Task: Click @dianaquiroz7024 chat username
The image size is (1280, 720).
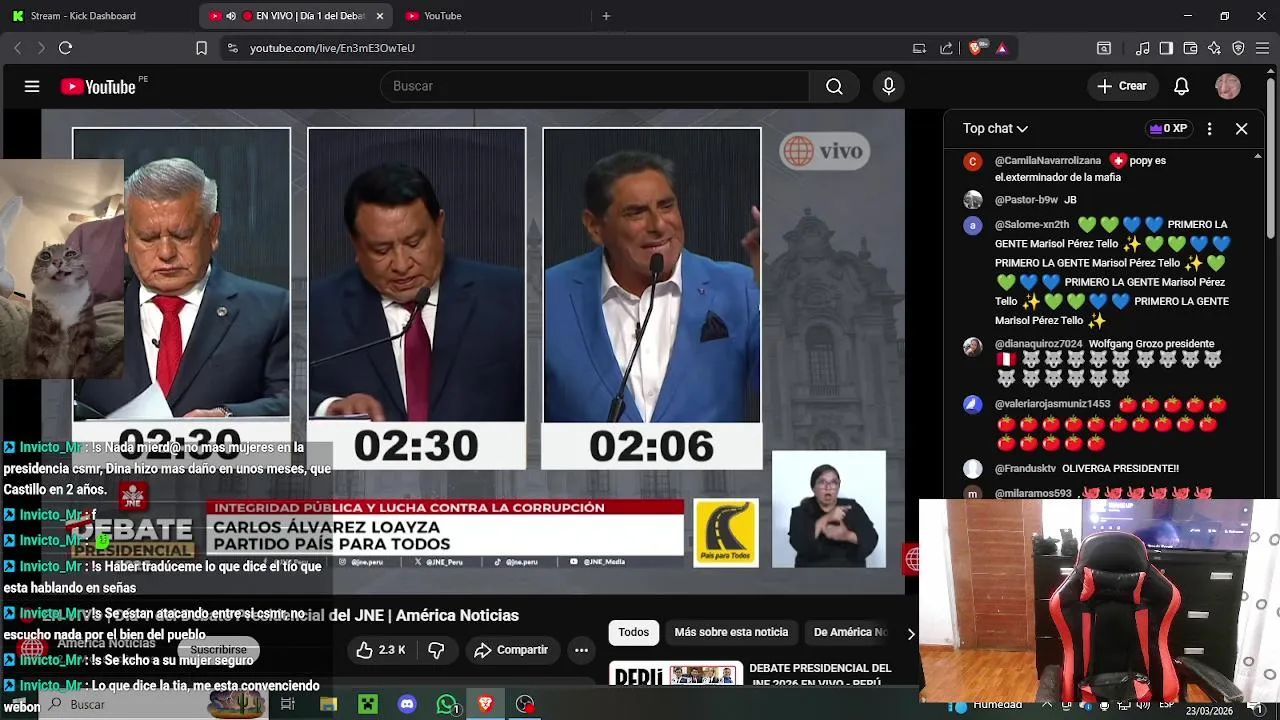Action: (1038, 344)
